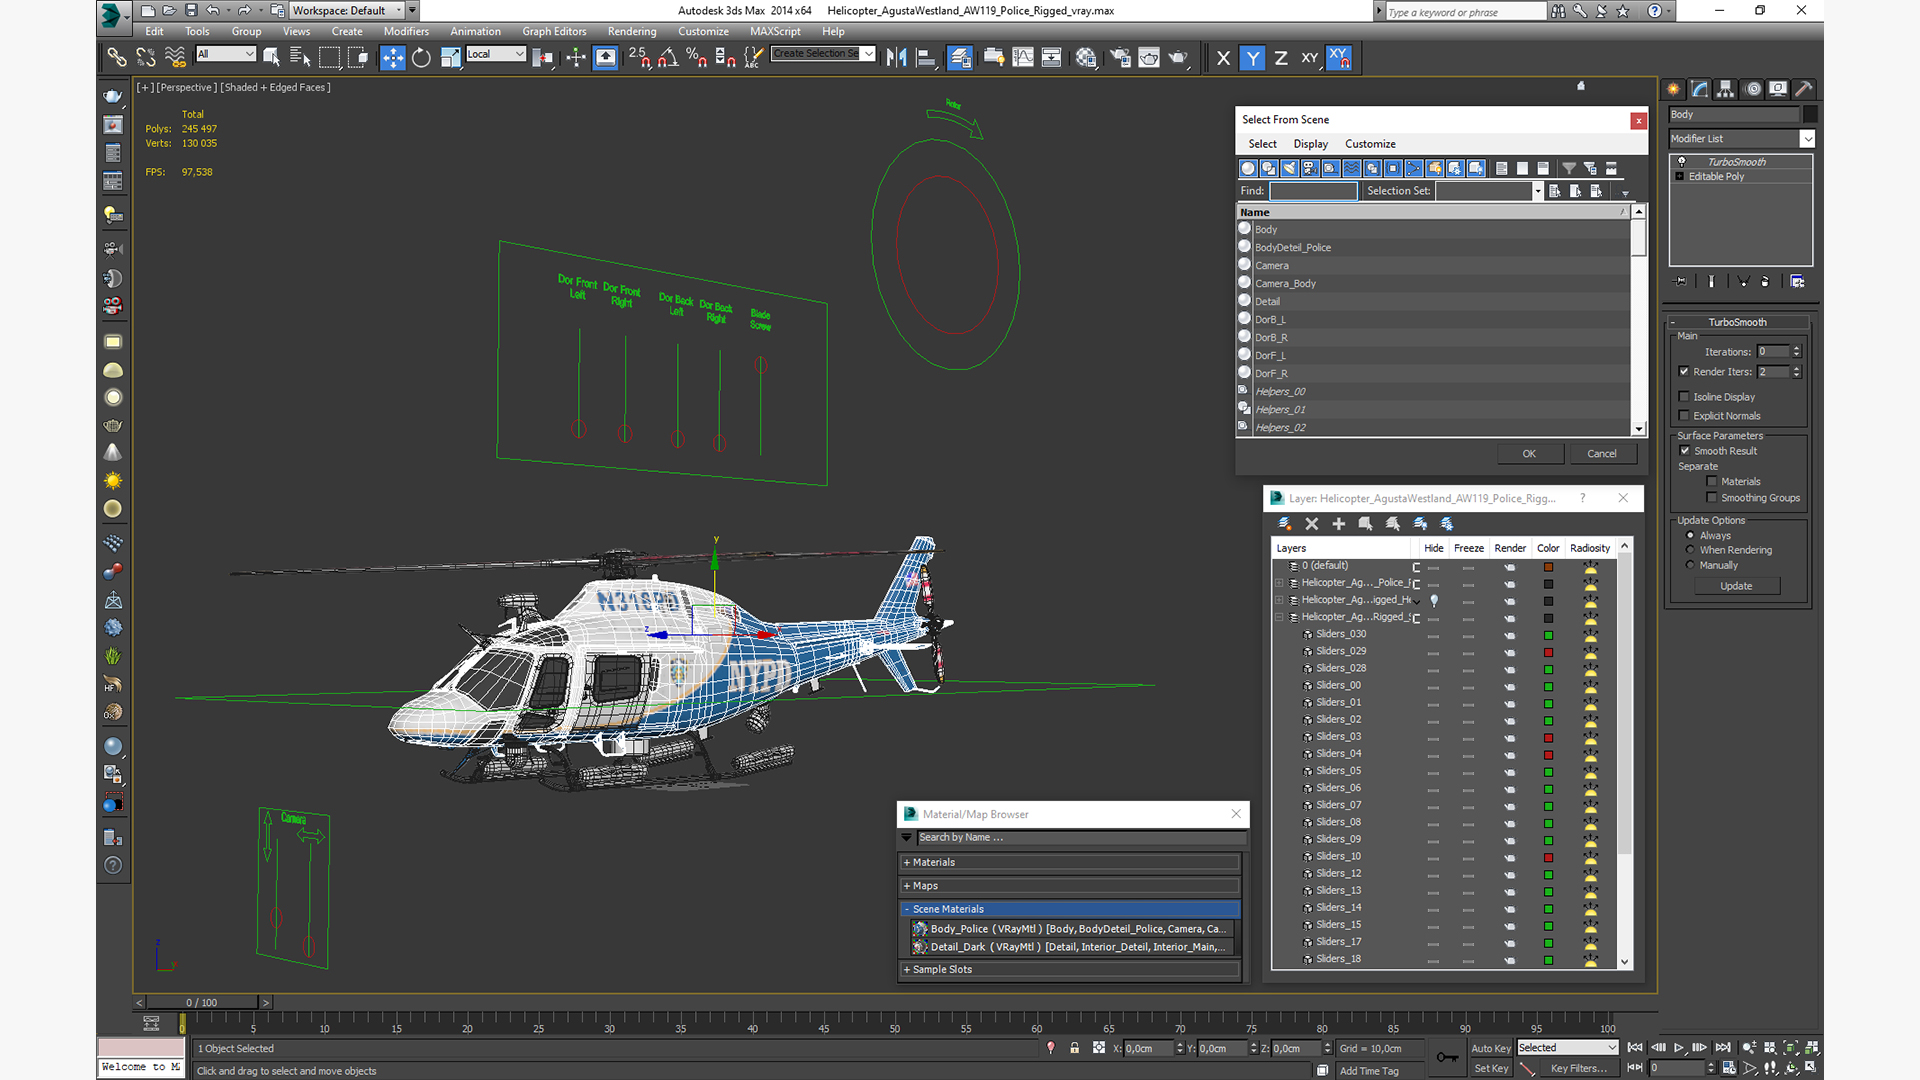The image size is (1920, 1080).
Task: Click Add Selected Objects plus icon in Layer dialog
Action: pyautogui.click(x=1338, y=524)
